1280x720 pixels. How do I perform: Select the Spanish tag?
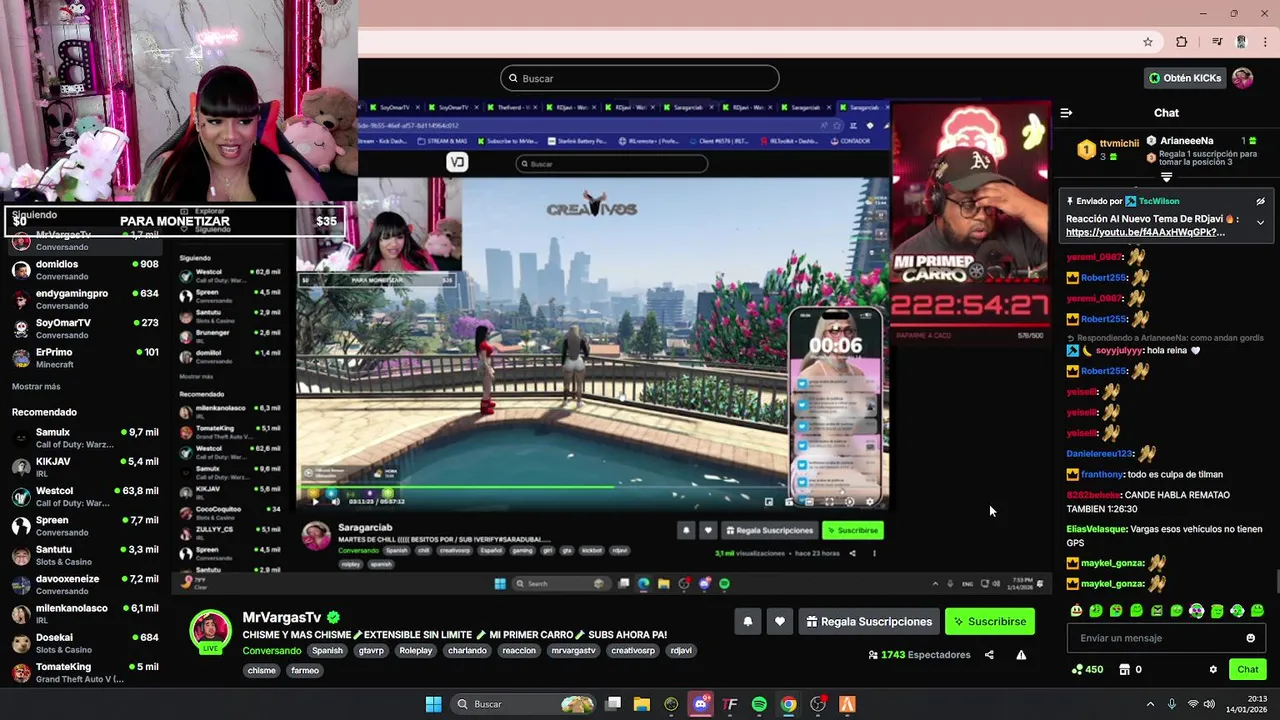tap(327, 650)
